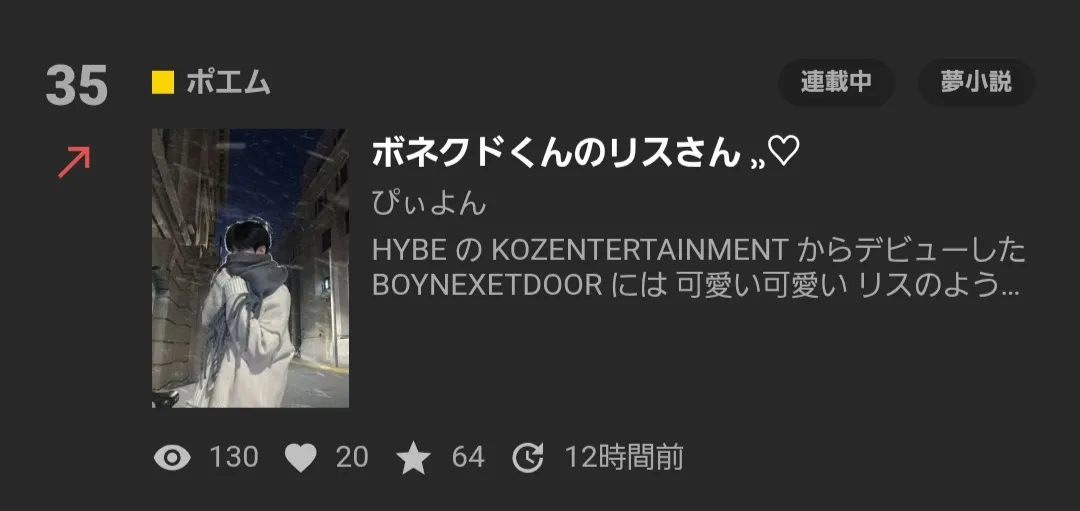Click the eye views icon
Screen dimensions: 1080x511
pos(172,457)
